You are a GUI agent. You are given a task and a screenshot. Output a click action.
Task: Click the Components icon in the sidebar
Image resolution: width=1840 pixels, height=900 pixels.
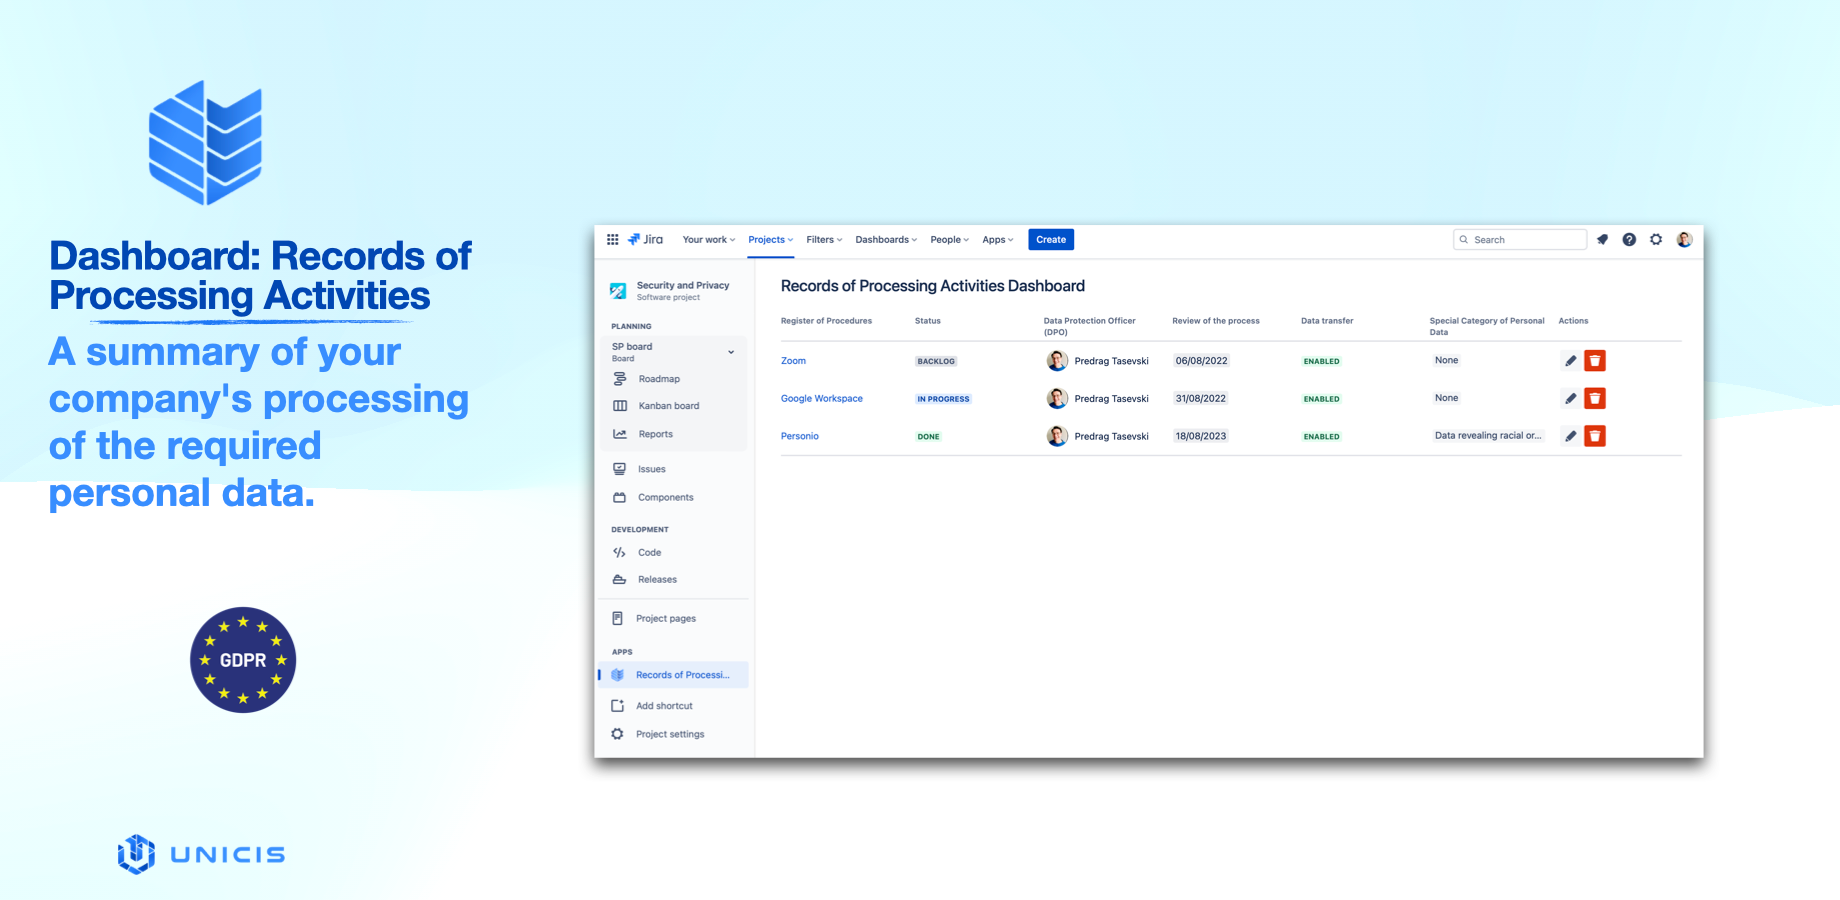coord(619,497)
